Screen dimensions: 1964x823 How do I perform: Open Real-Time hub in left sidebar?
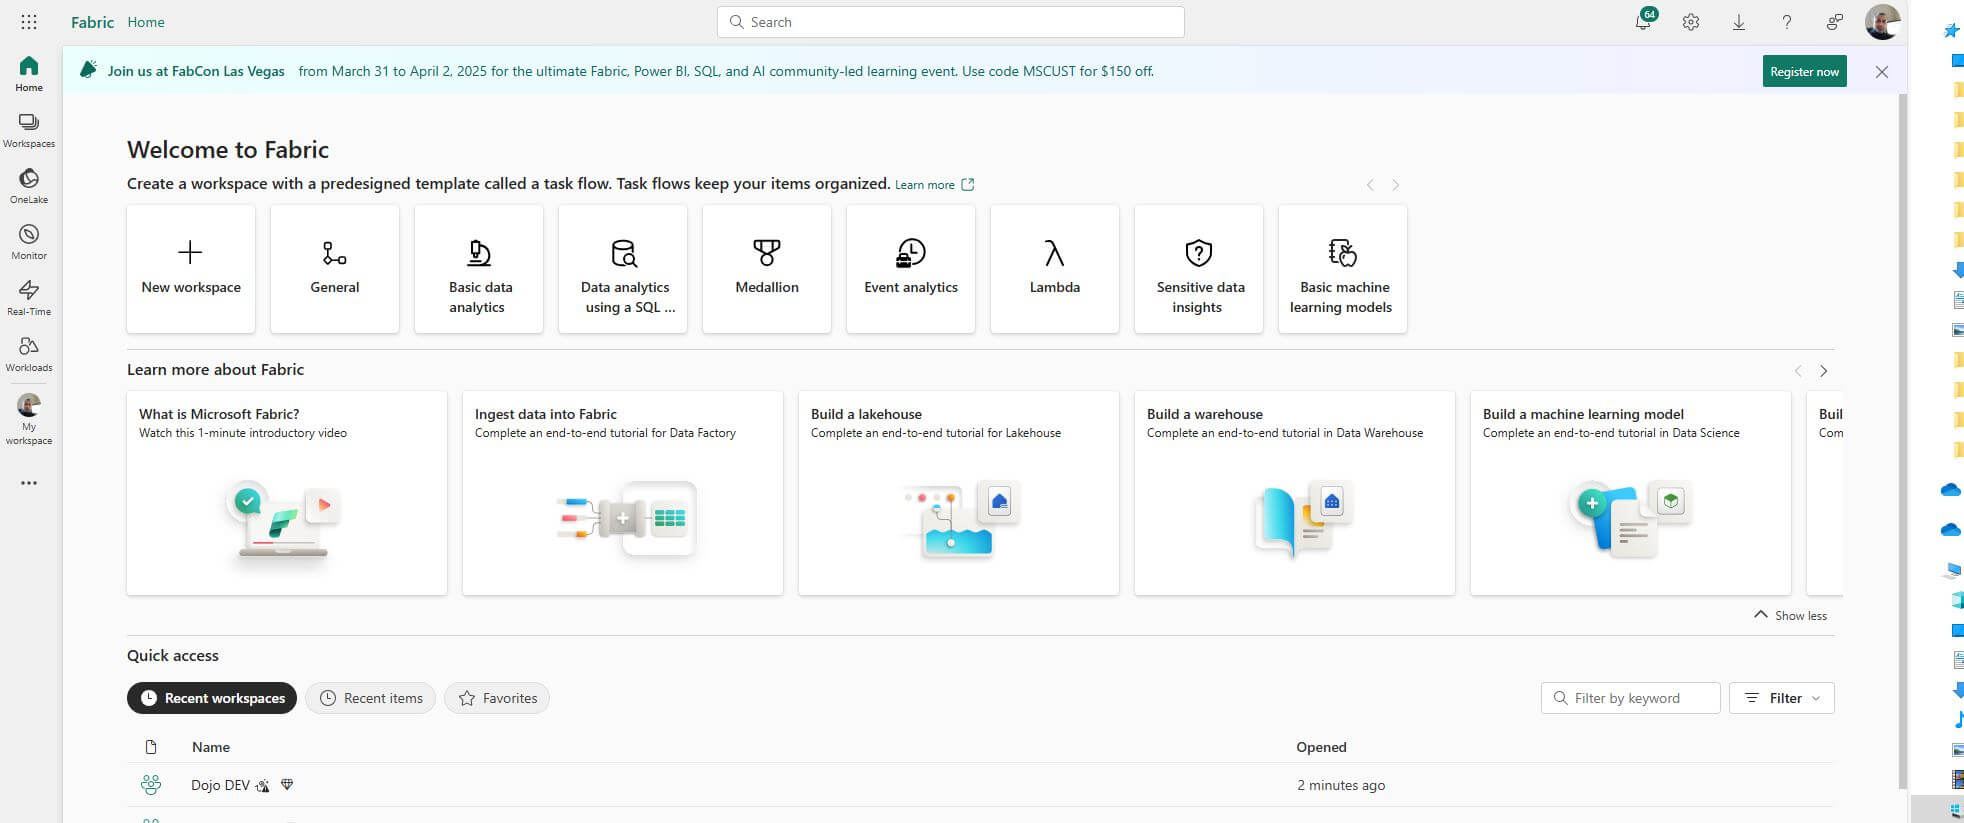pos(29,298)
